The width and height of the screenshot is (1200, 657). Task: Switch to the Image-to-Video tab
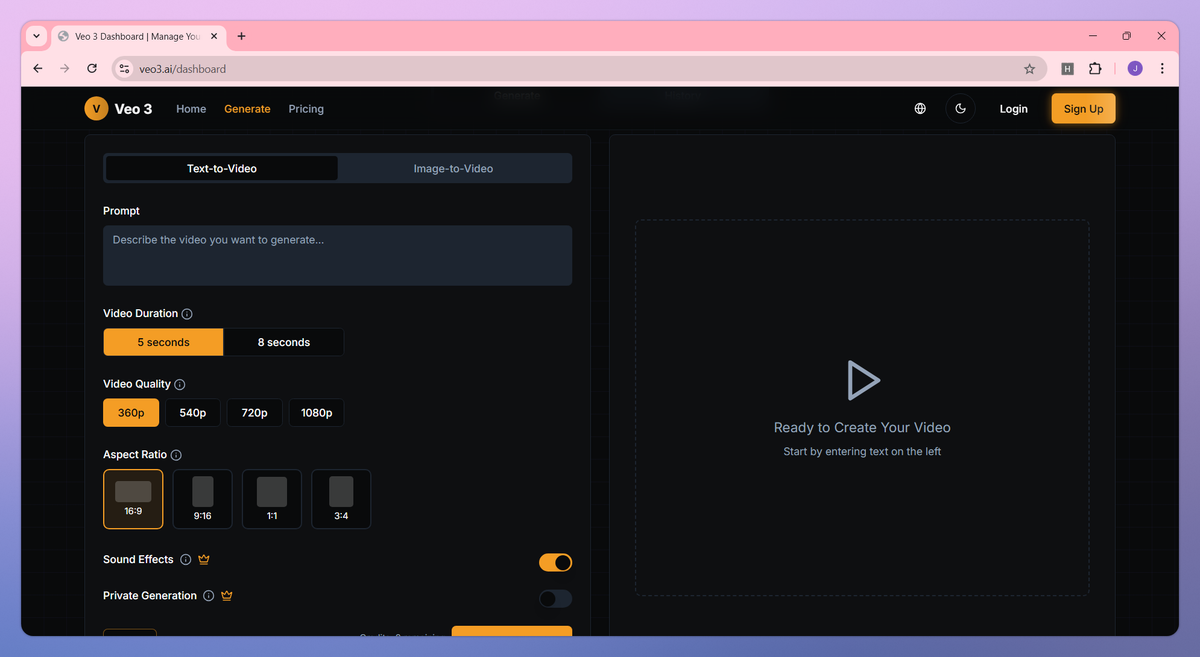(x=454, y=169)
